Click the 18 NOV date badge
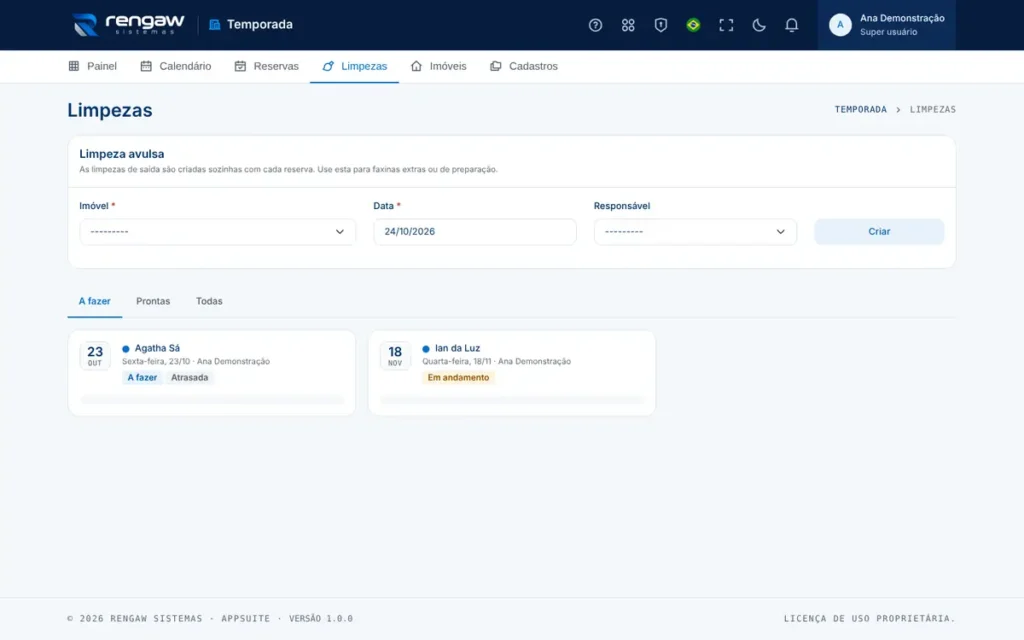The image size is (1024, 640). [395, 356]
